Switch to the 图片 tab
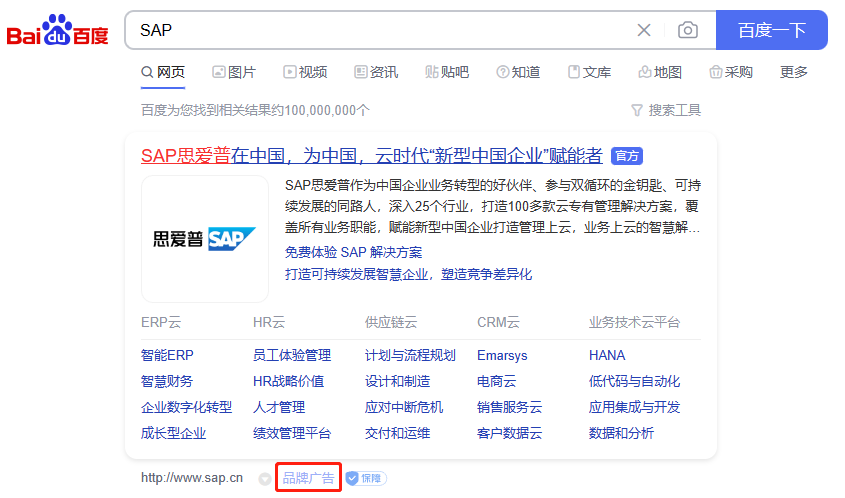The image size is (845, 498). pos(234,72)
